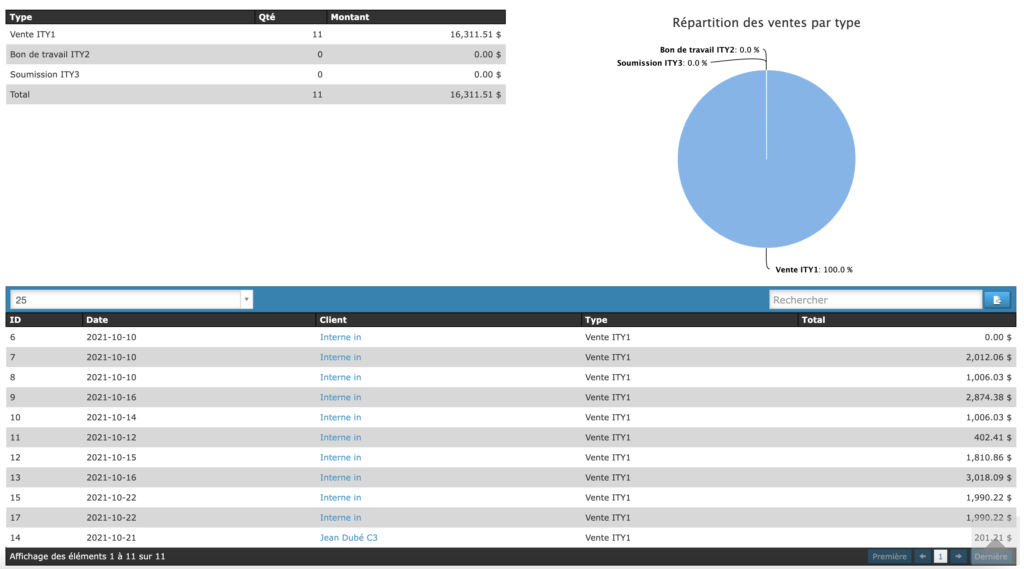Click the export file icon beside search

[x=996, y=300]
